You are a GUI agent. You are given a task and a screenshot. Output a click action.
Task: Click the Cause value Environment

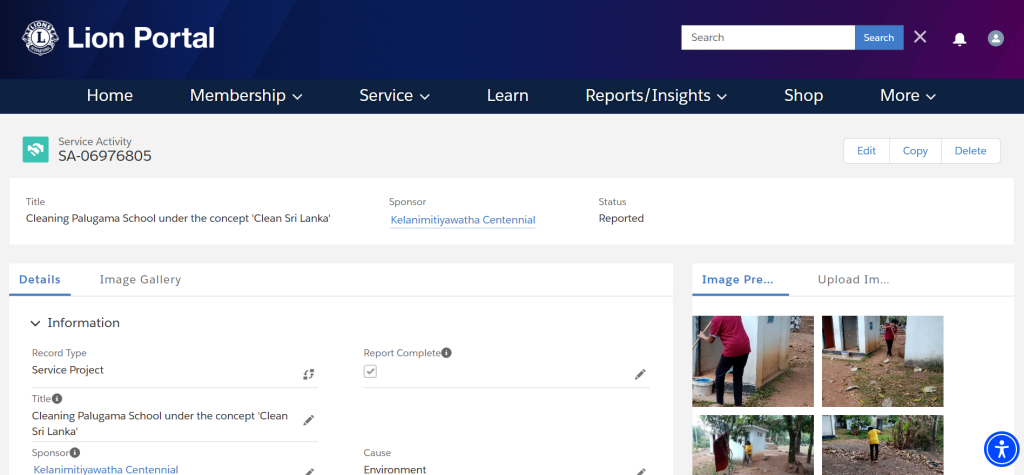point(395,469)
